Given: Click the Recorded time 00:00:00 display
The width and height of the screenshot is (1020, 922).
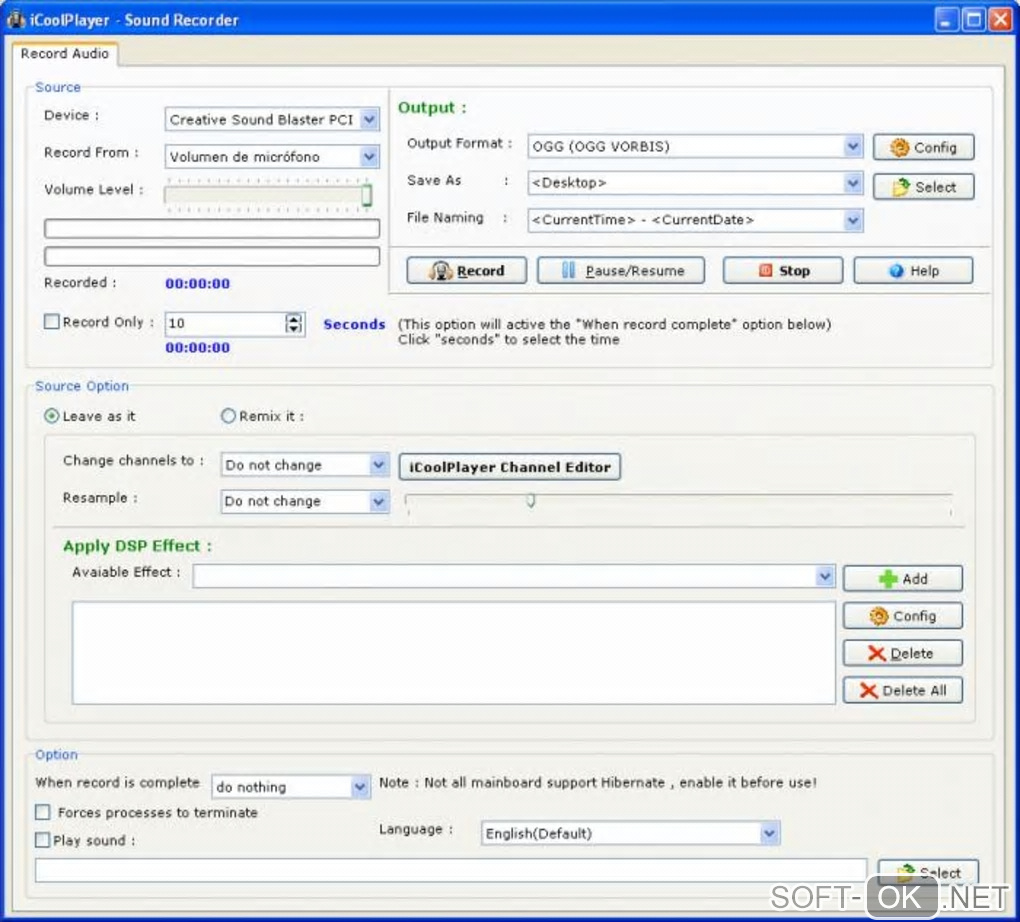Looking at the screenshot, I should (x=198, y=284).
